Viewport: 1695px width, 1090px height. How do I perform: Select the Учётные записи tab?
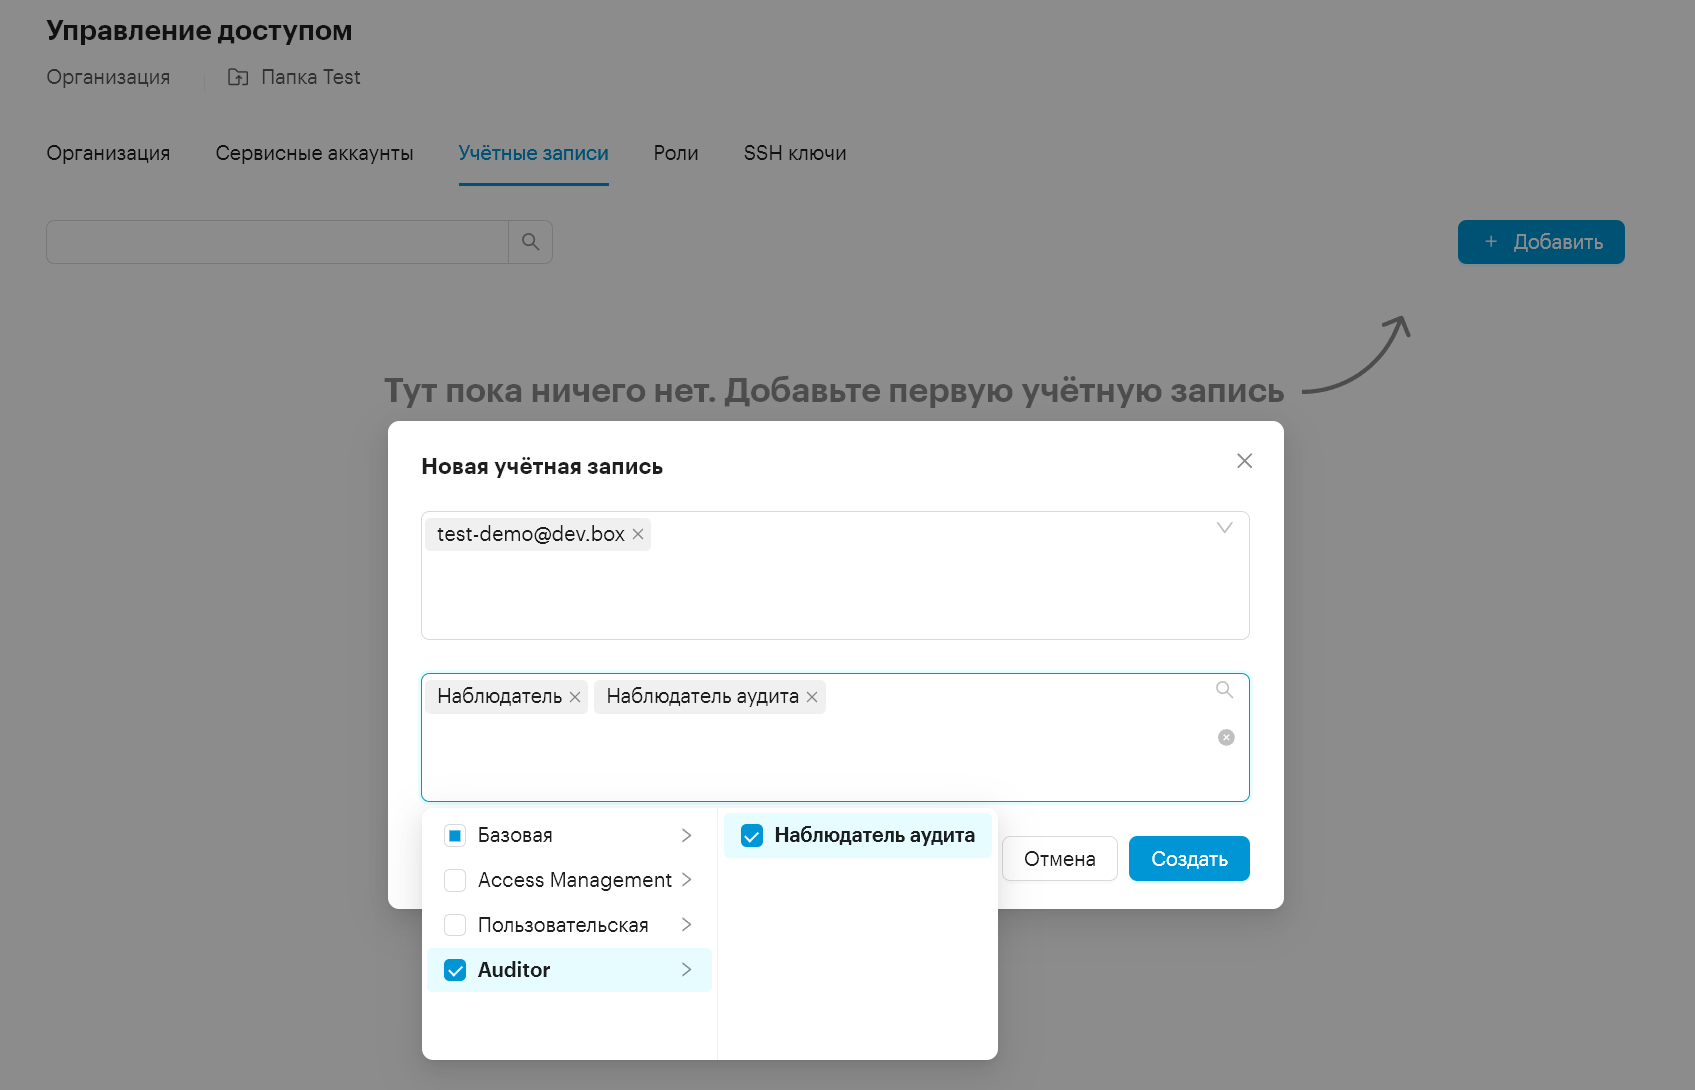[533, 153]
